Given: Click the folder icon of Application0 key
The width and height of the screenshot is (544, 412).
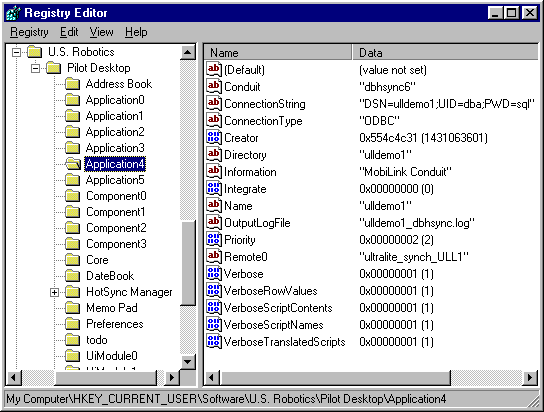Looking at the screenshot, I should (73, 100).
